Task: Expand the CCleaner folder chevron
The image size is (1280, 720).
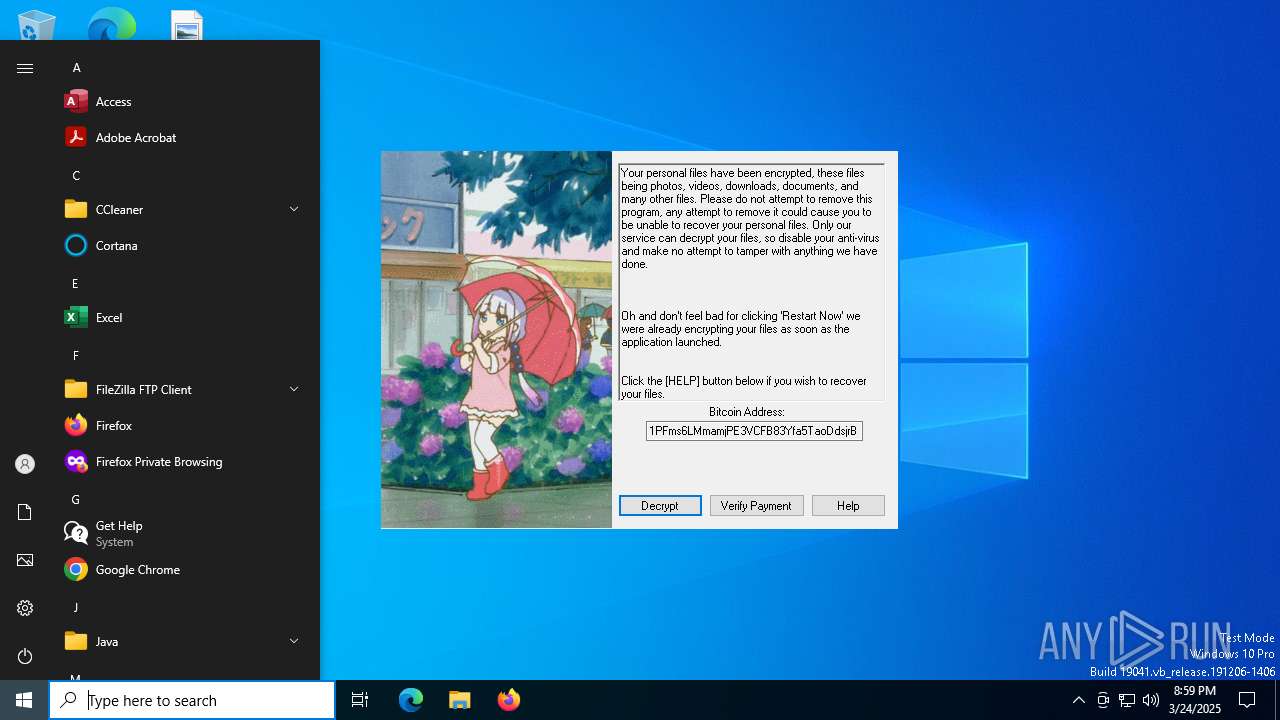Action: 294,209
